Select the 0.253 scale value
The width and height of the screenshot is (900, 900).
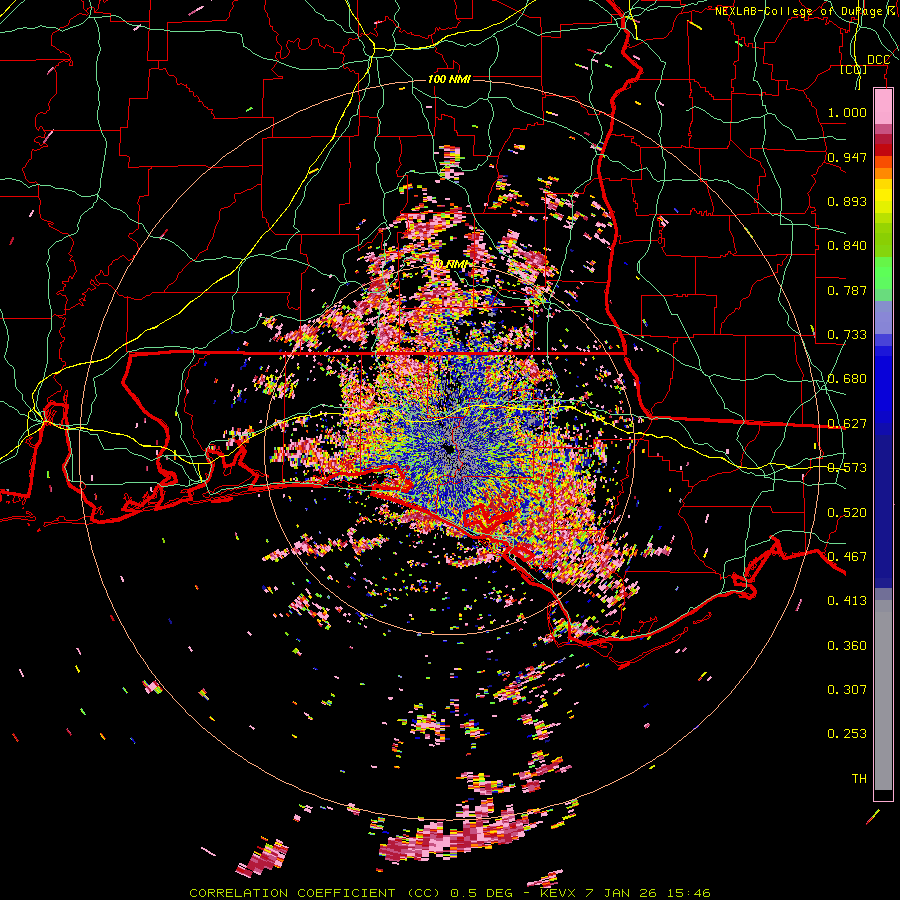847,734
